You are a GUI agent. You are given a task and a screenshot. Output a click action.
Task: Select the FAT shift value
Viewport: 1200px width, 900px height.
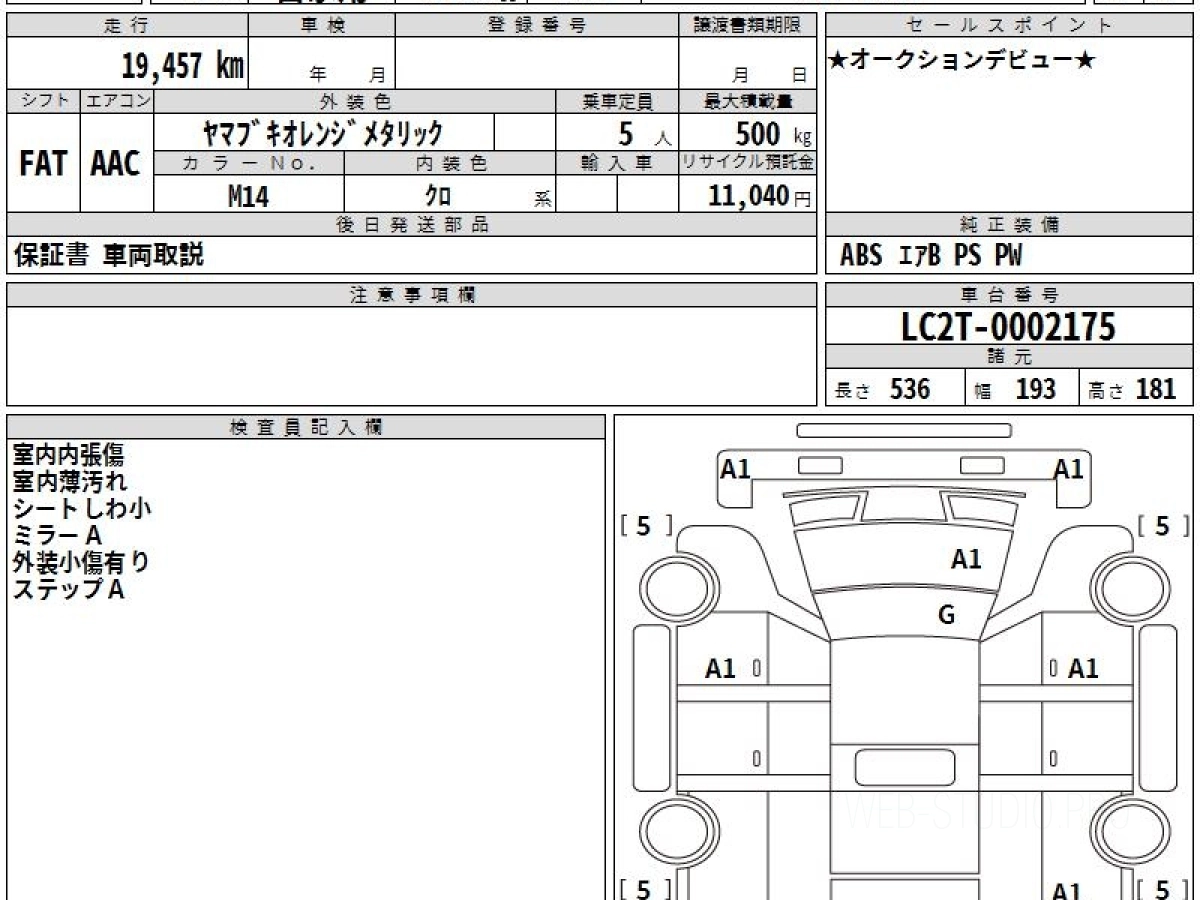click(x=43, y=163)
